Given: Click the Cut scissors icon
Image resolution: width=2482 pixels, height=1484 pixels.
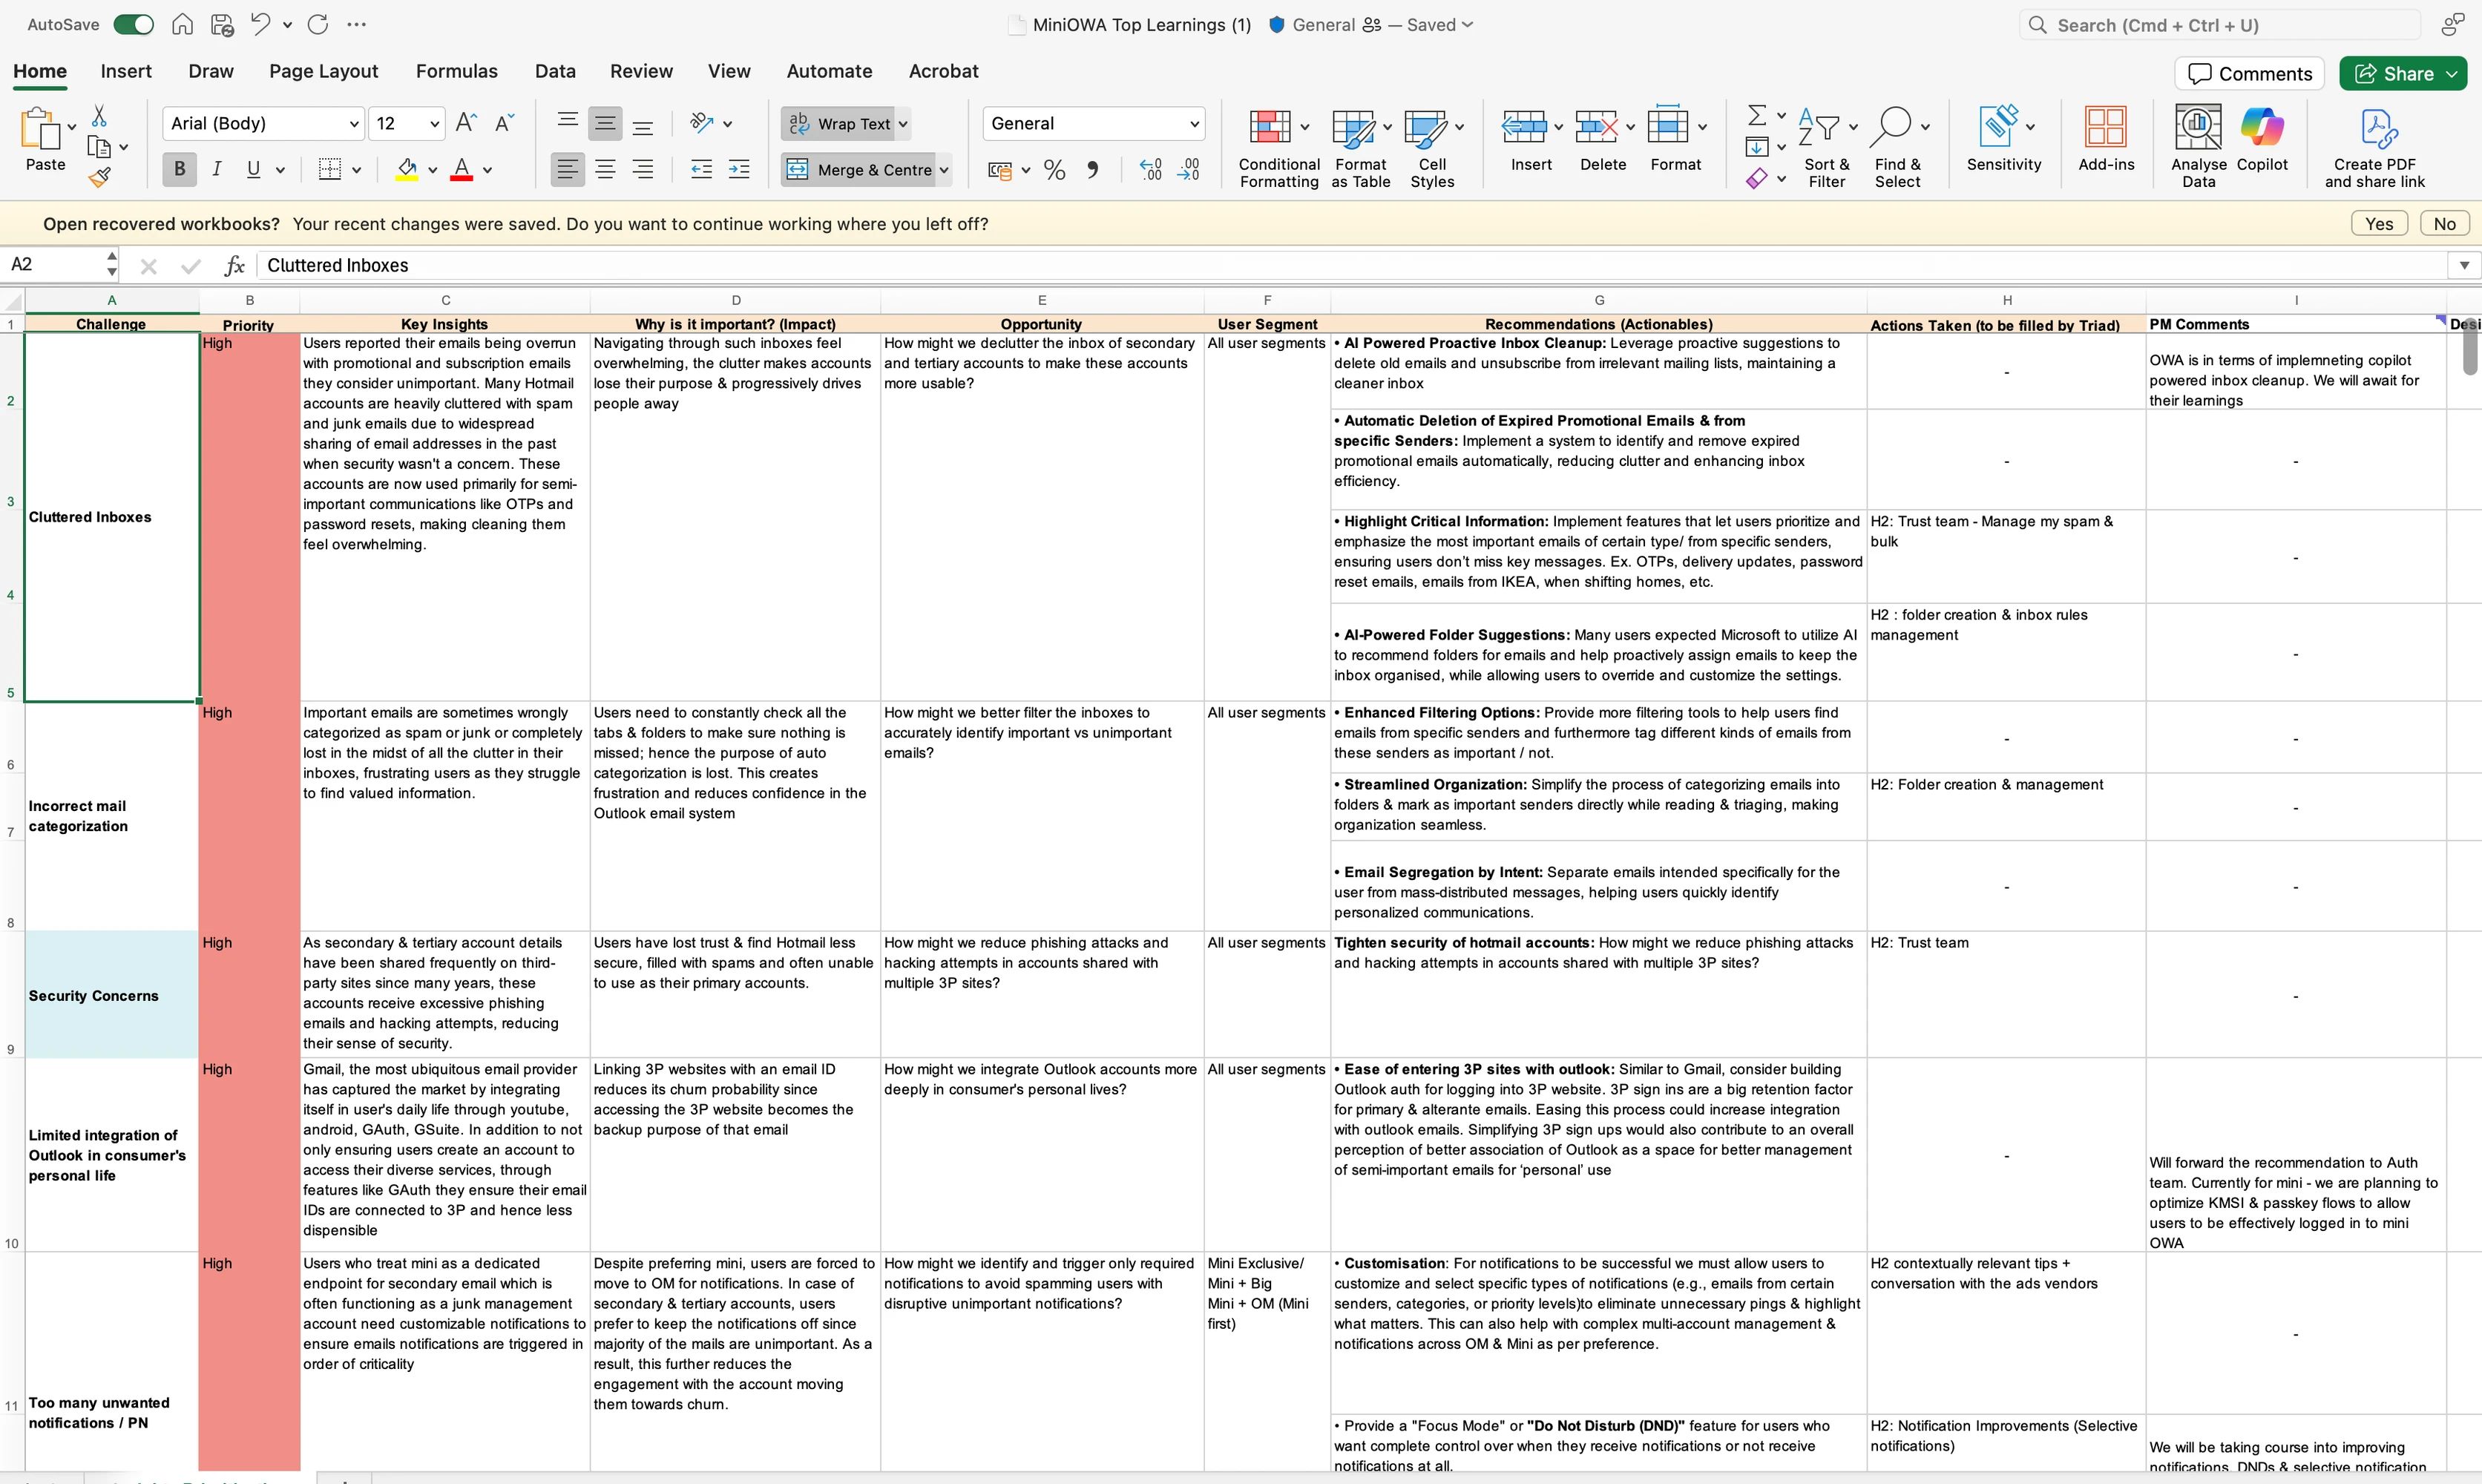Looking at the screenshot, I should [99, 116].
